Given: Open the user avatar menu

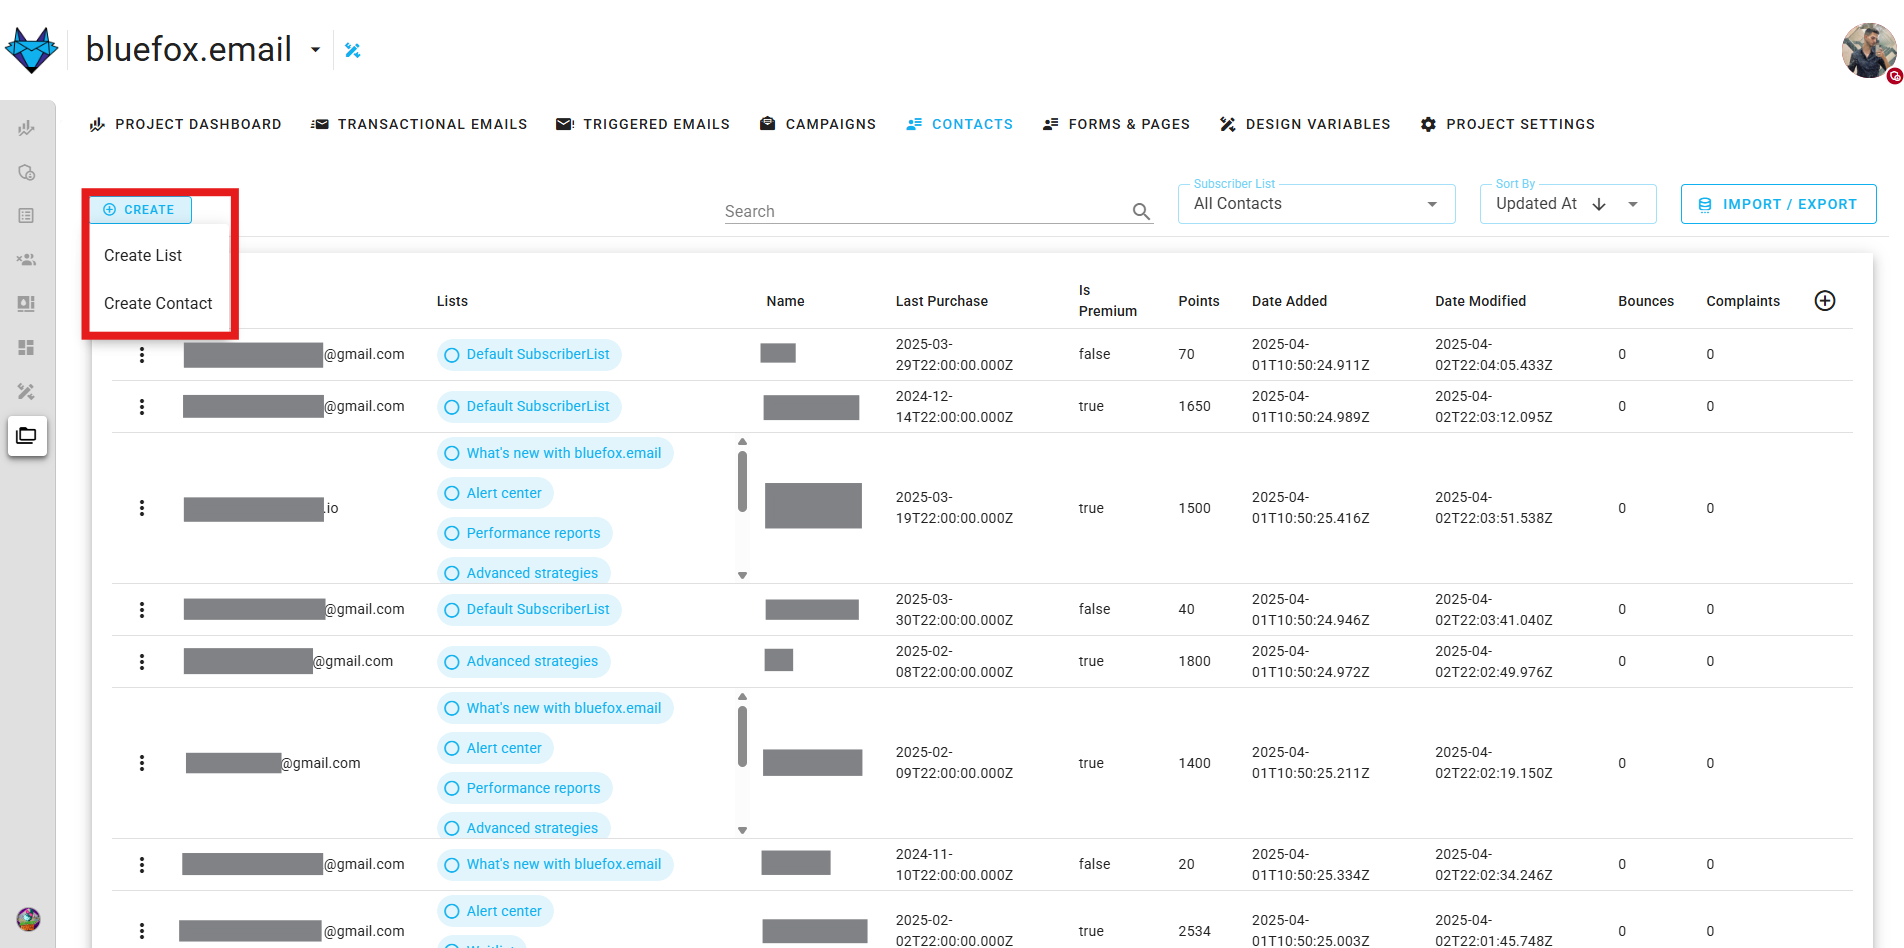Looking at the screenshot, I should coord(1869,50).
